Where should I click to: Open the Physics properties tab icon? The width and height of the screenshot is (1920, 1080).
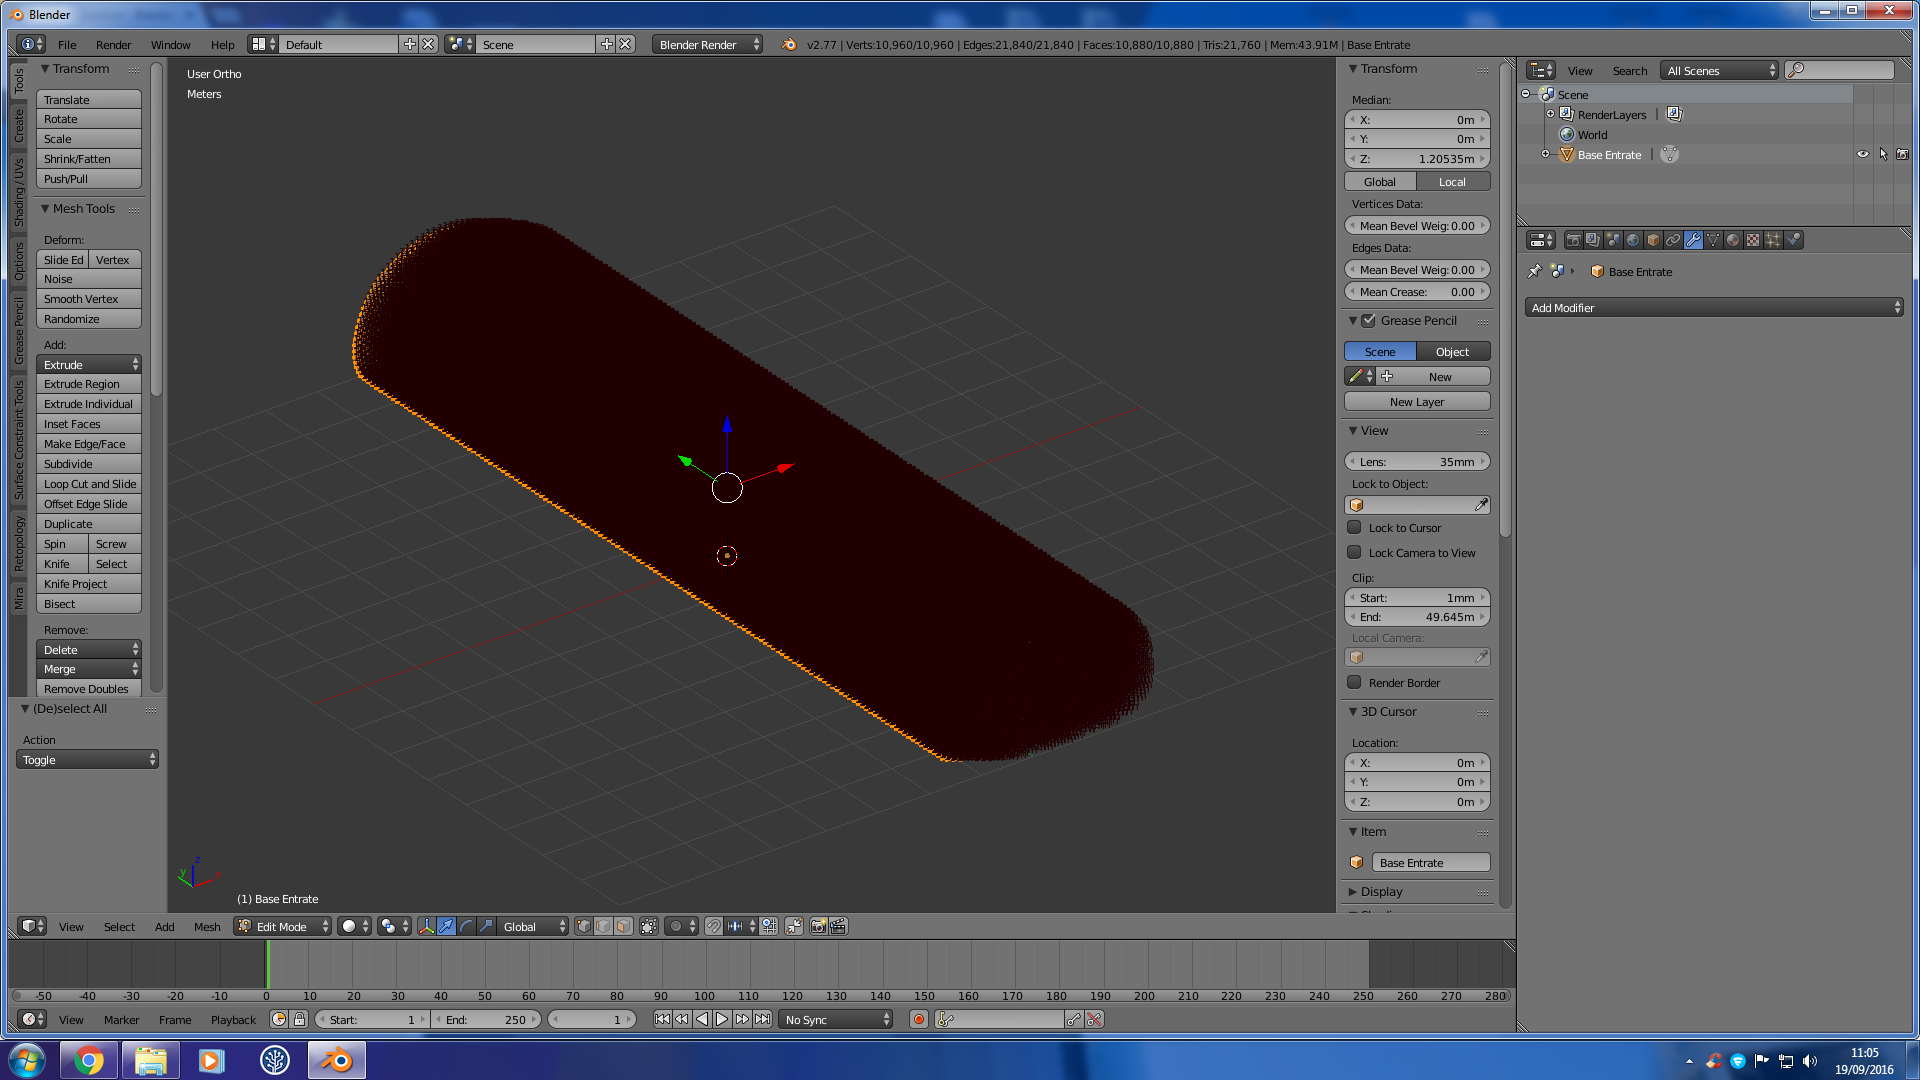coord(1793,240)
